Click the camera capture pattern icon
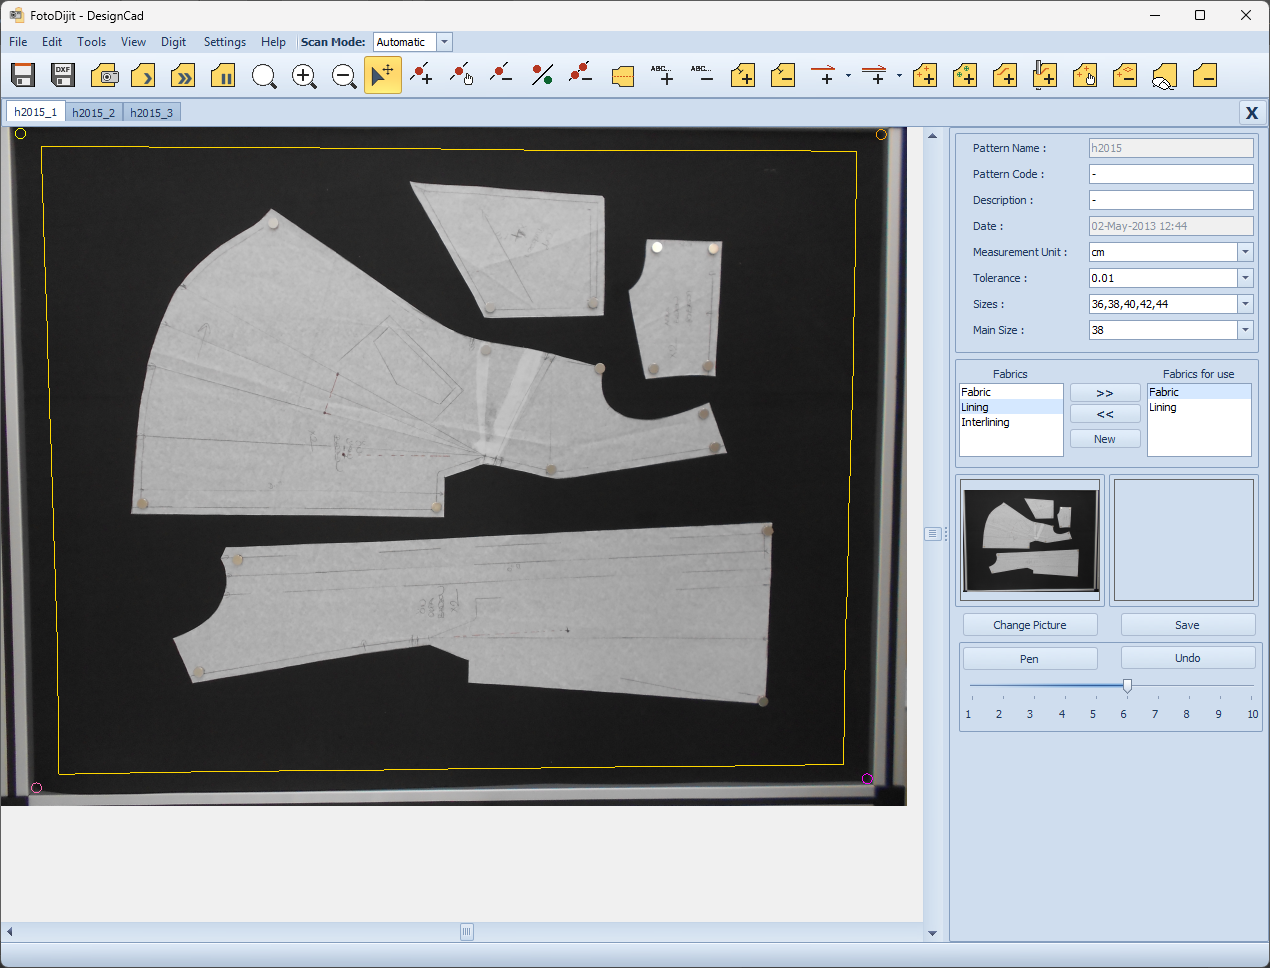Viewport: 1270px width, 970px height. click(x=104, y=76)
